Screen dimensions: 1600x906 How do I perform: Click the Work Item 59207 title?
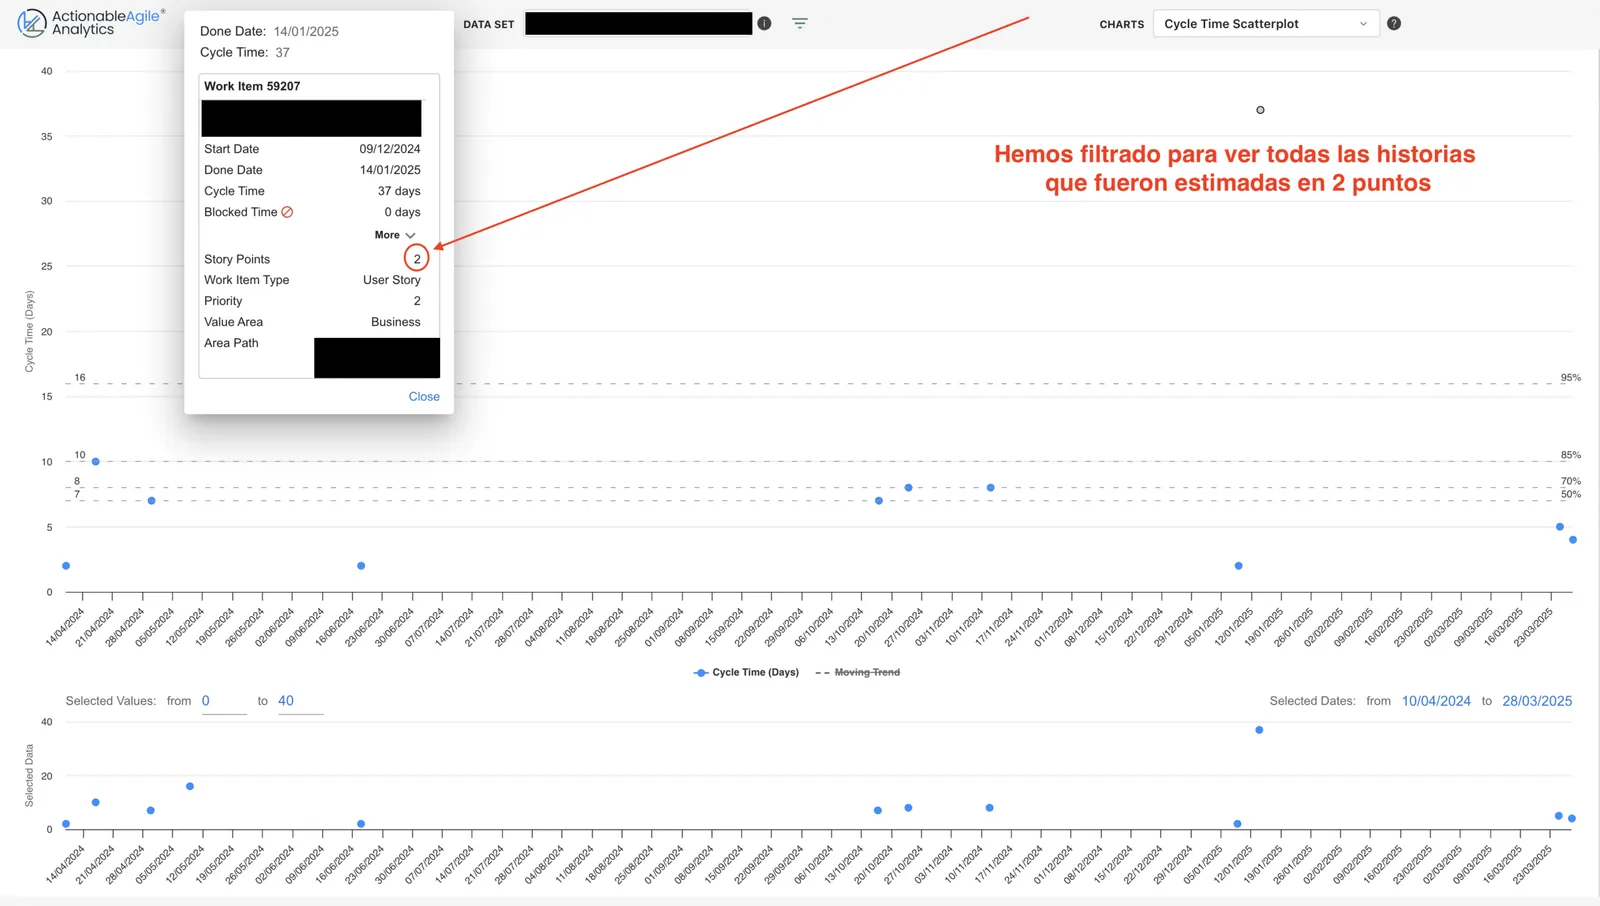[252, 86]
